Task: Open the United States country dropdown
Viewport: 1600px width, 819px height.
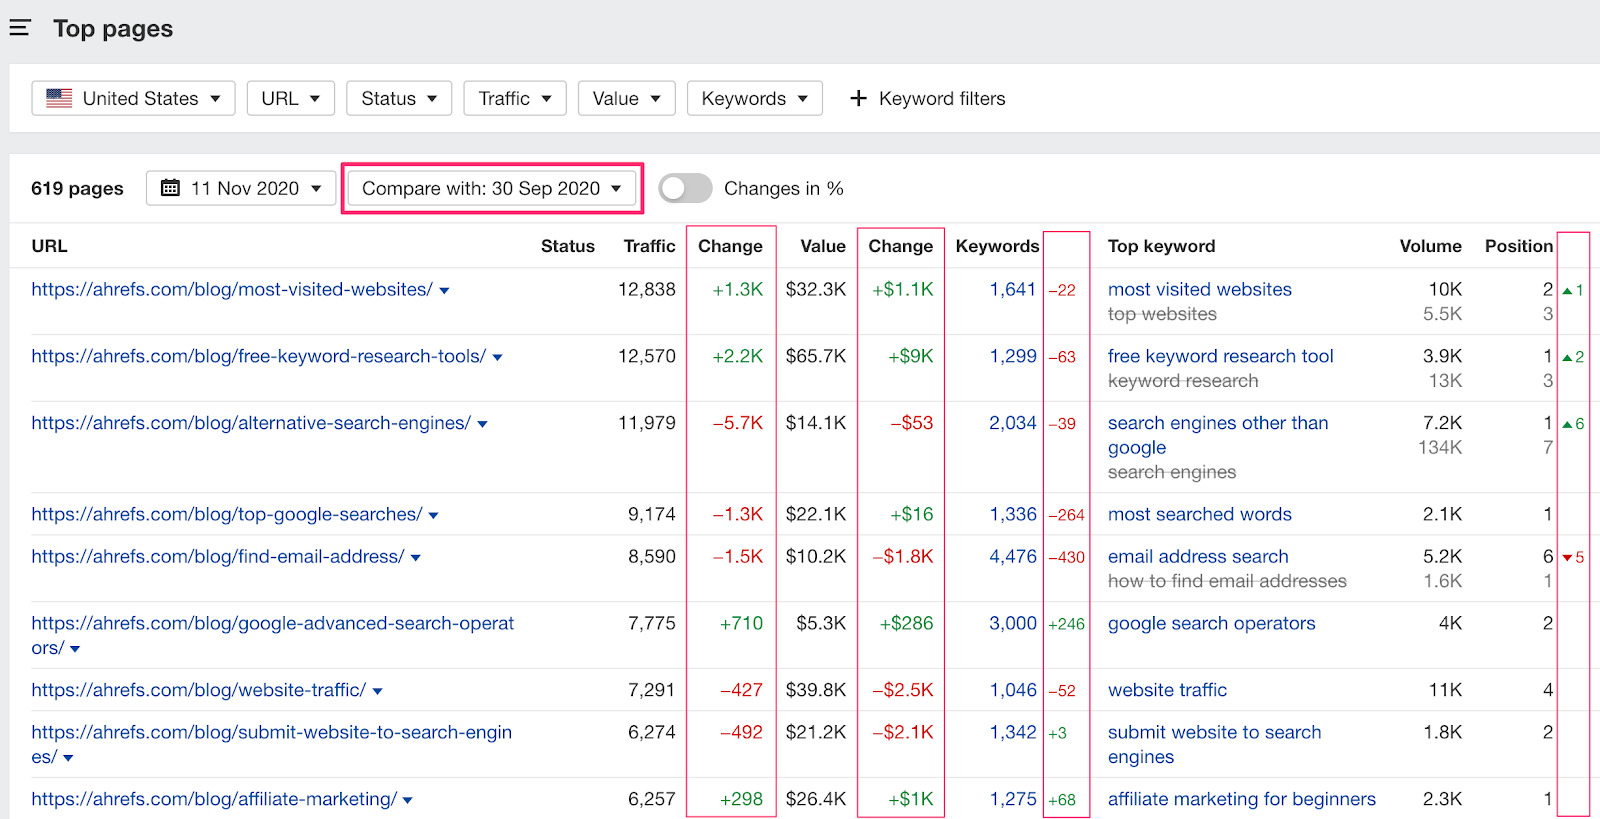Action: [133, 98]
